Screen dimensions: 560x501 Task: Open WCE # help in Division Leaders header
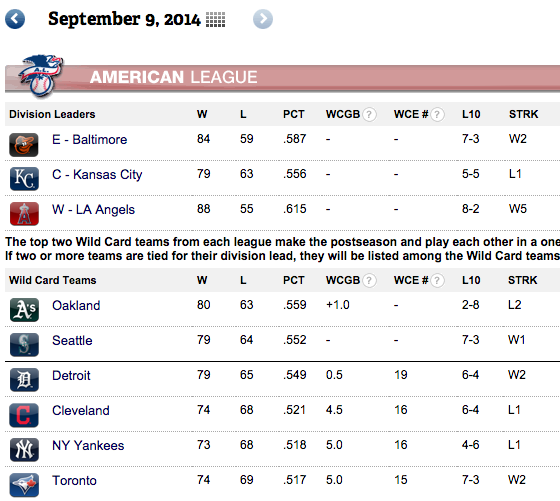437,115
